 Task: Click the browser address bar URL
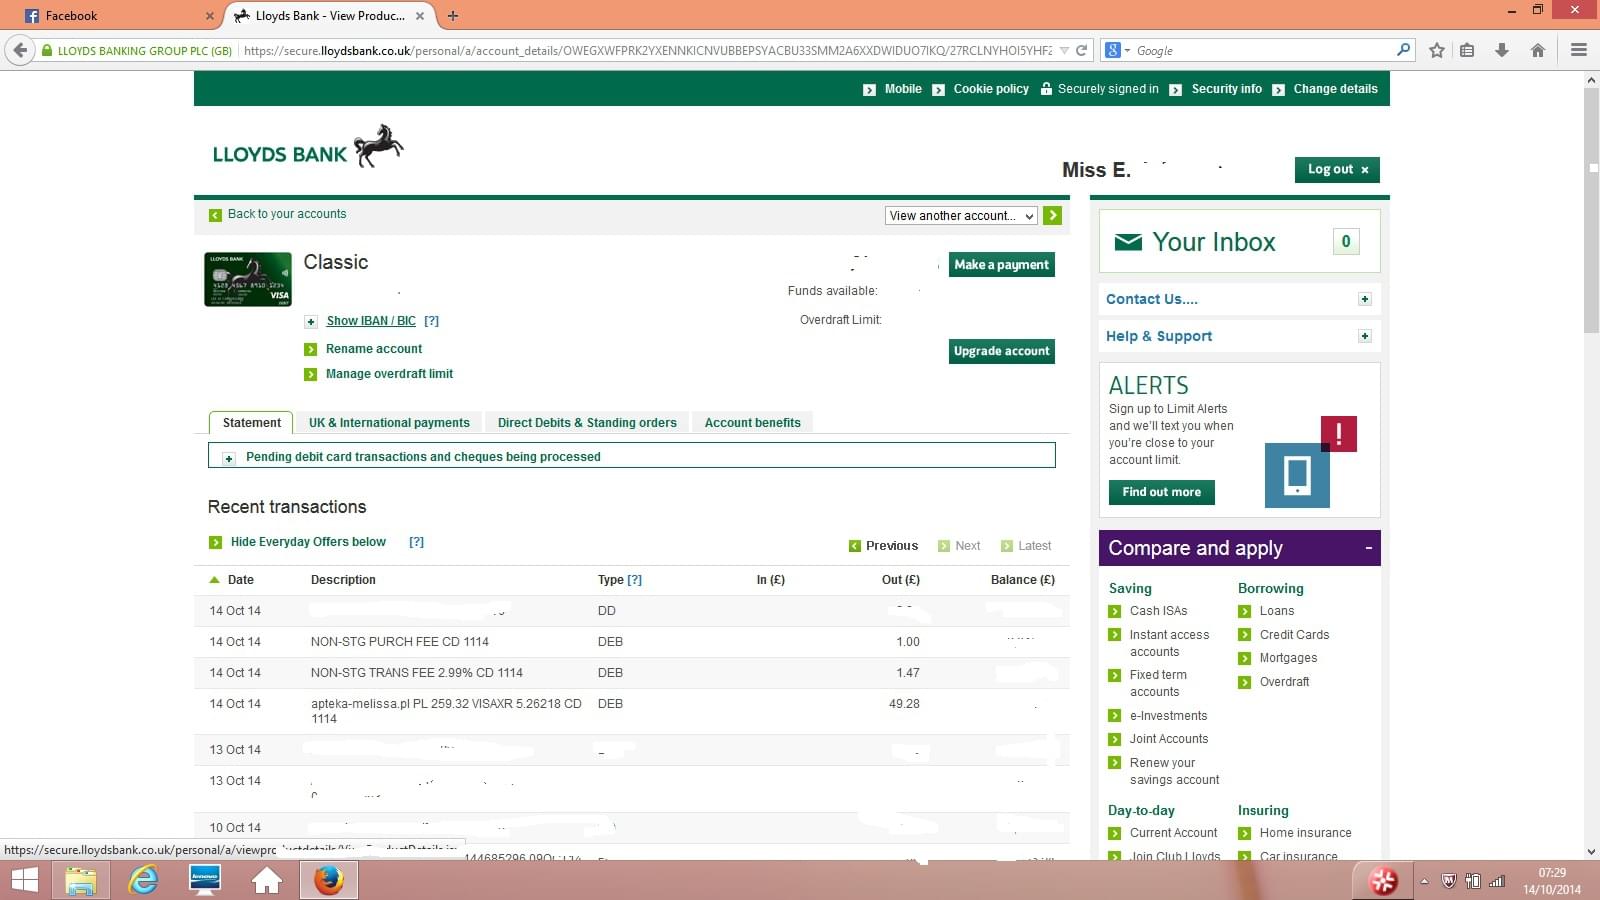pyautogui.click(x=647, y=50)
